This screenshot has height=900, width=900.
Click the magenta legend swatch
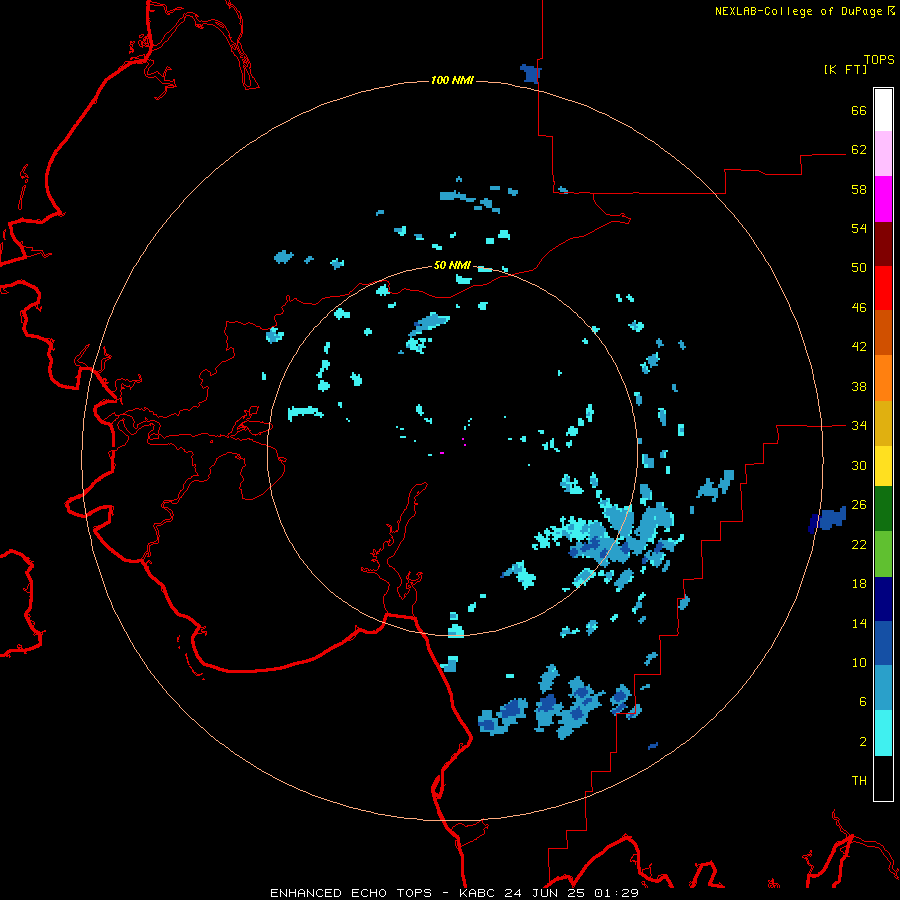tap(883, 199)
